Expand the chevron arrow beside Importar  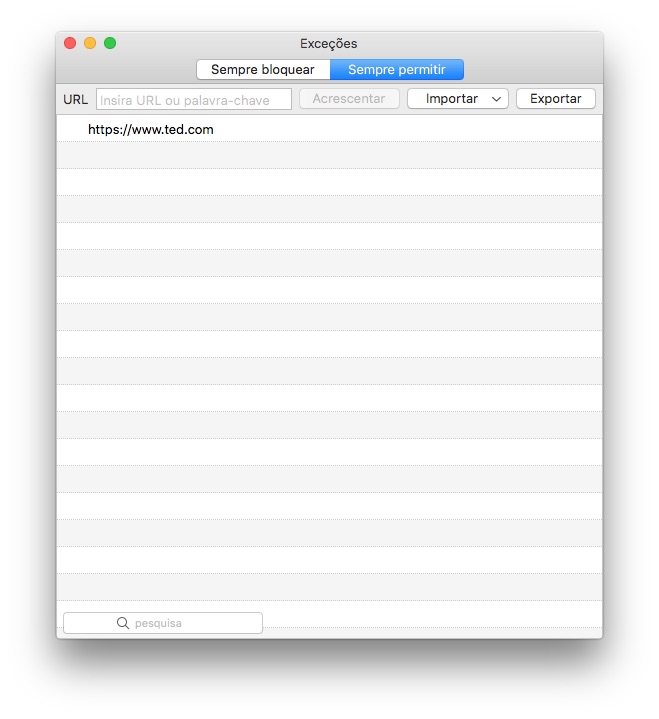(x=497, y=99)
